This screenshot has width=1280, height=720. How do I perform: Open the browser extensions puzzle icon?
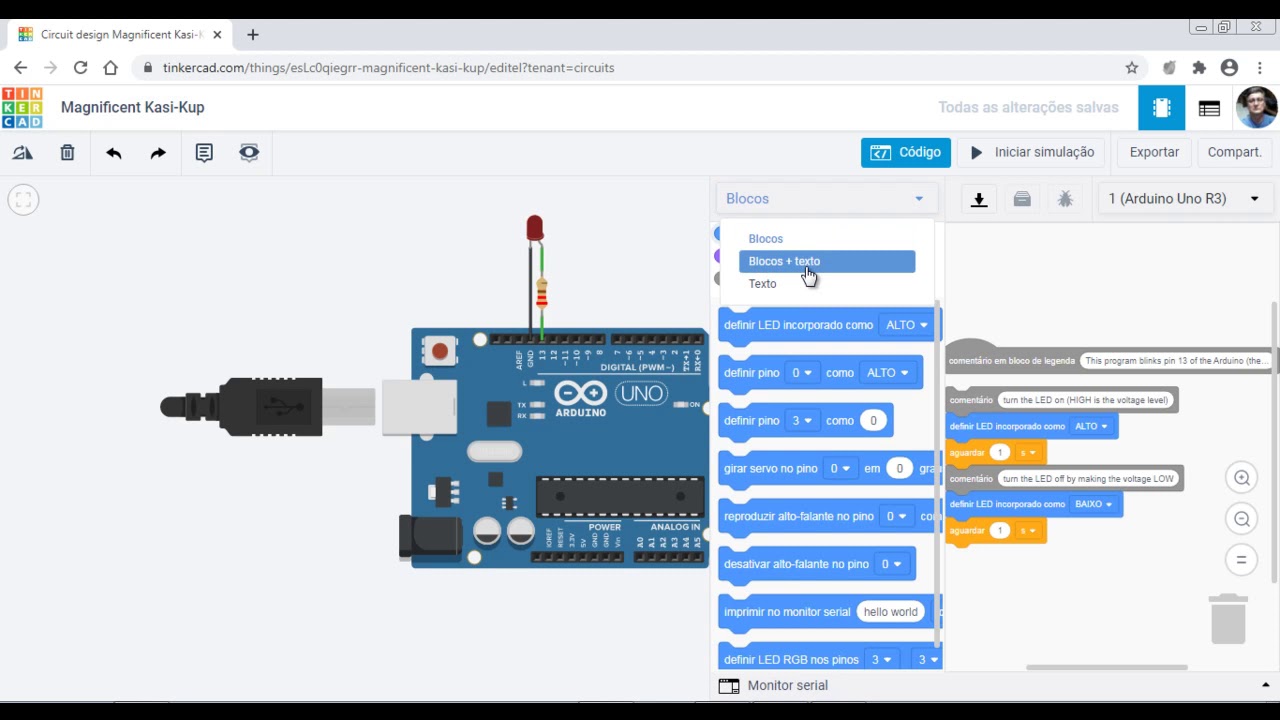[x=1199, y=68]
